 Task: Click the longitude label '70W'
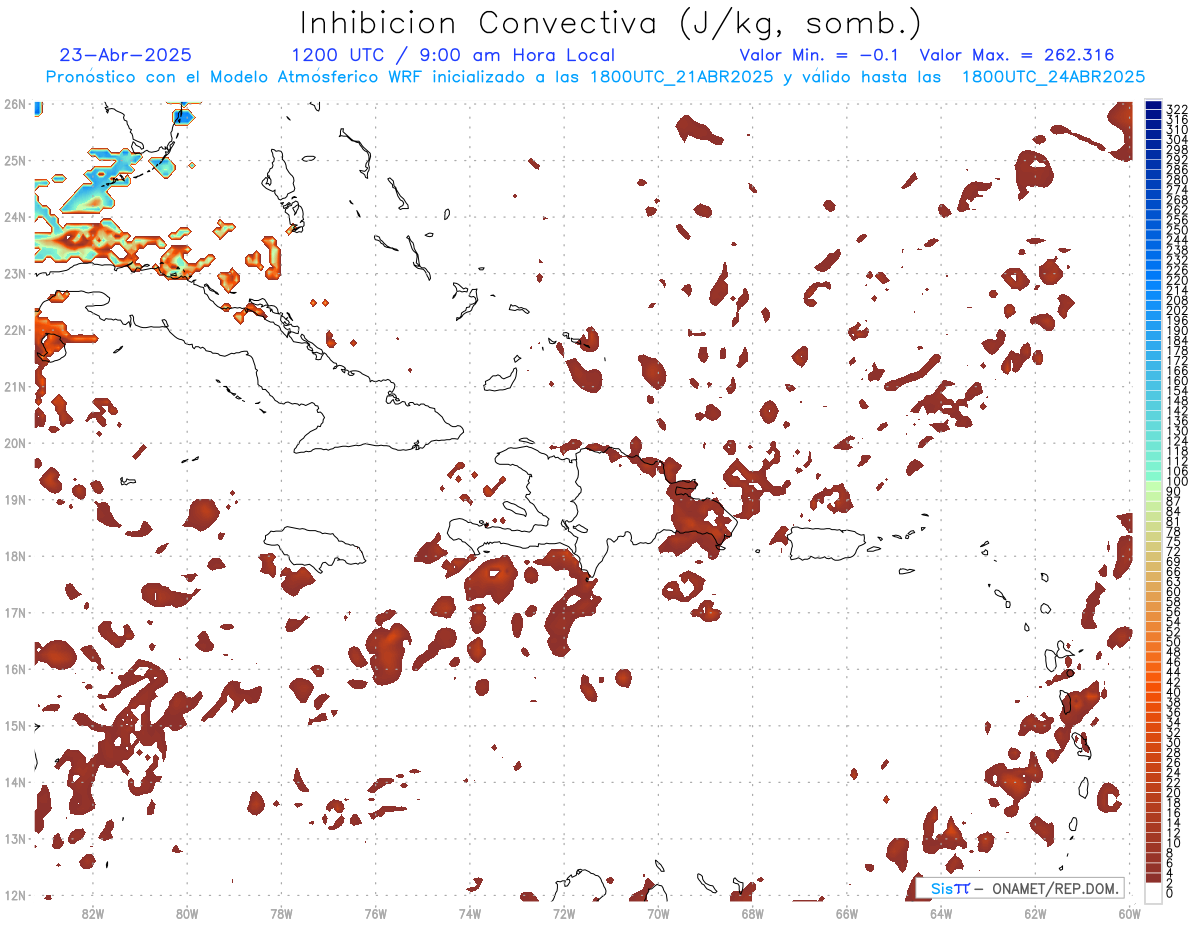(658, 913)
